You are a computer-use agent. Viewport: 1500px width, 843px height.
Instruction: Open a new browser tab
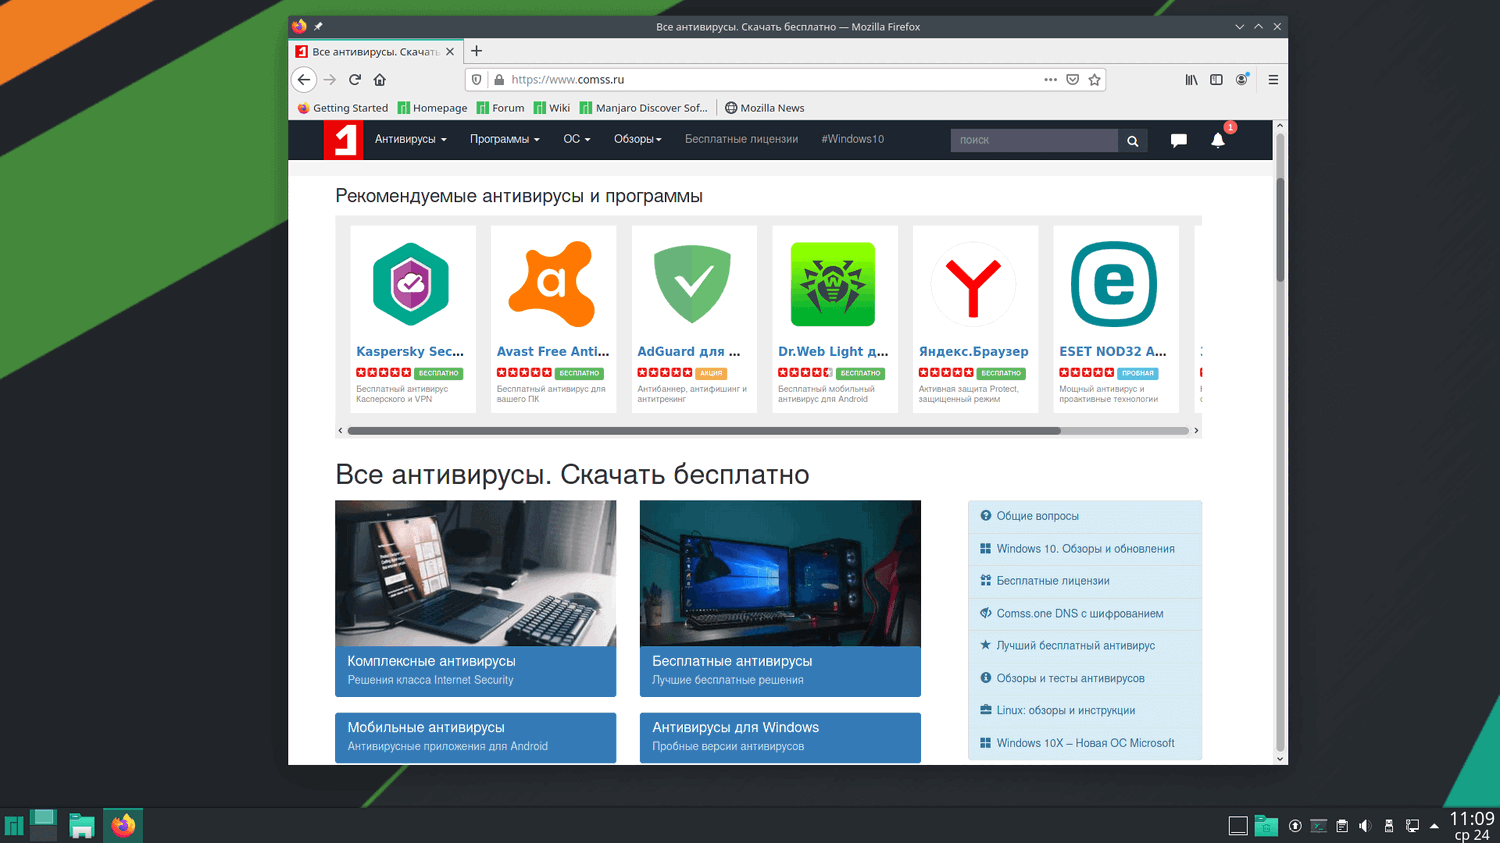point(477,51)
